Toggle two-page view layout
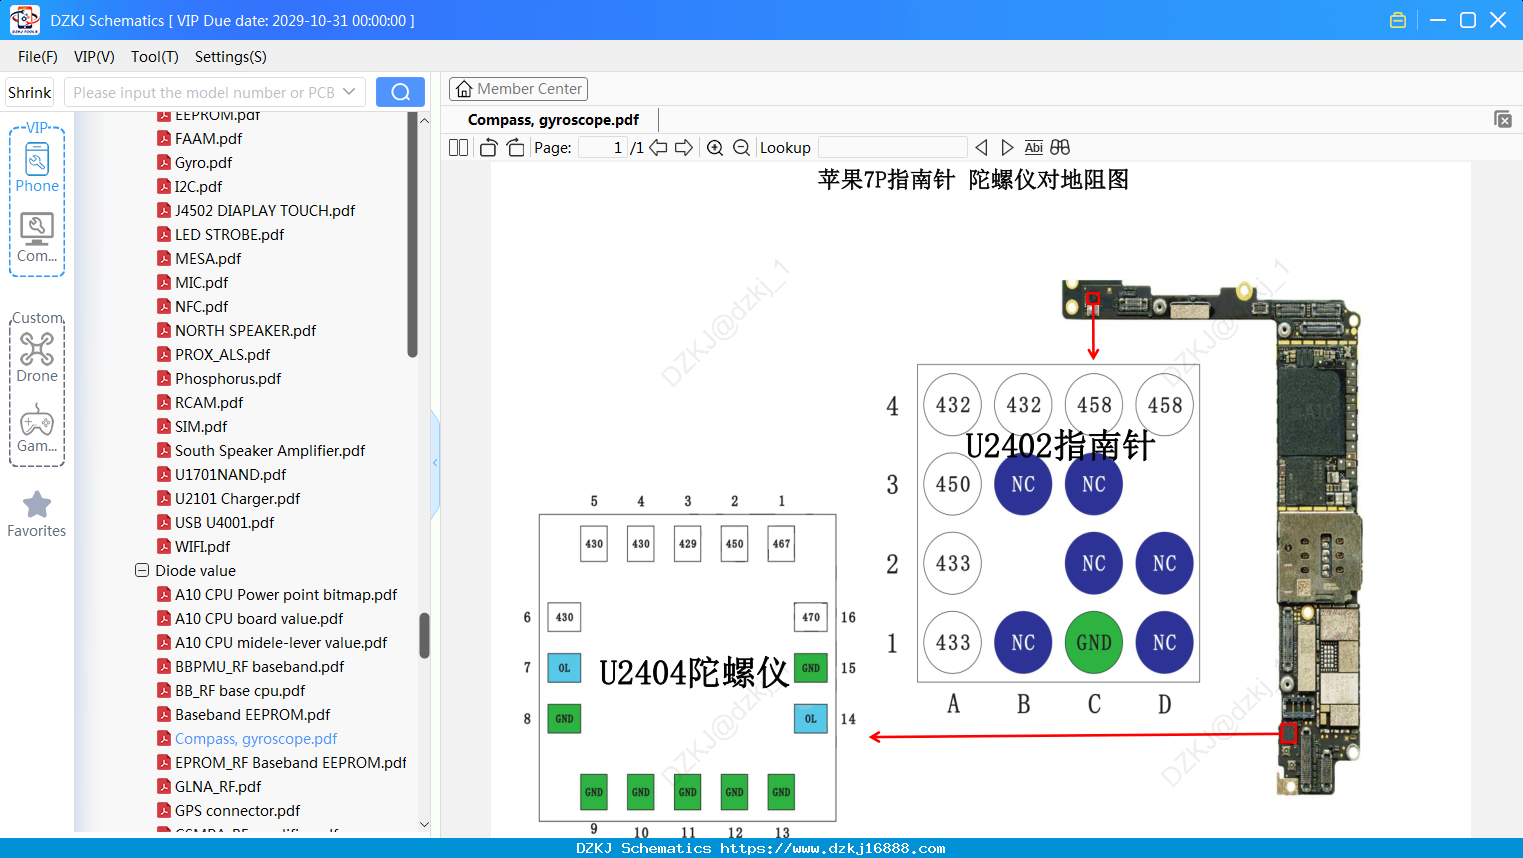Image resolution: width=1523 pixels, height=858 pixels. pyautogui.click(x=458, y=147)
